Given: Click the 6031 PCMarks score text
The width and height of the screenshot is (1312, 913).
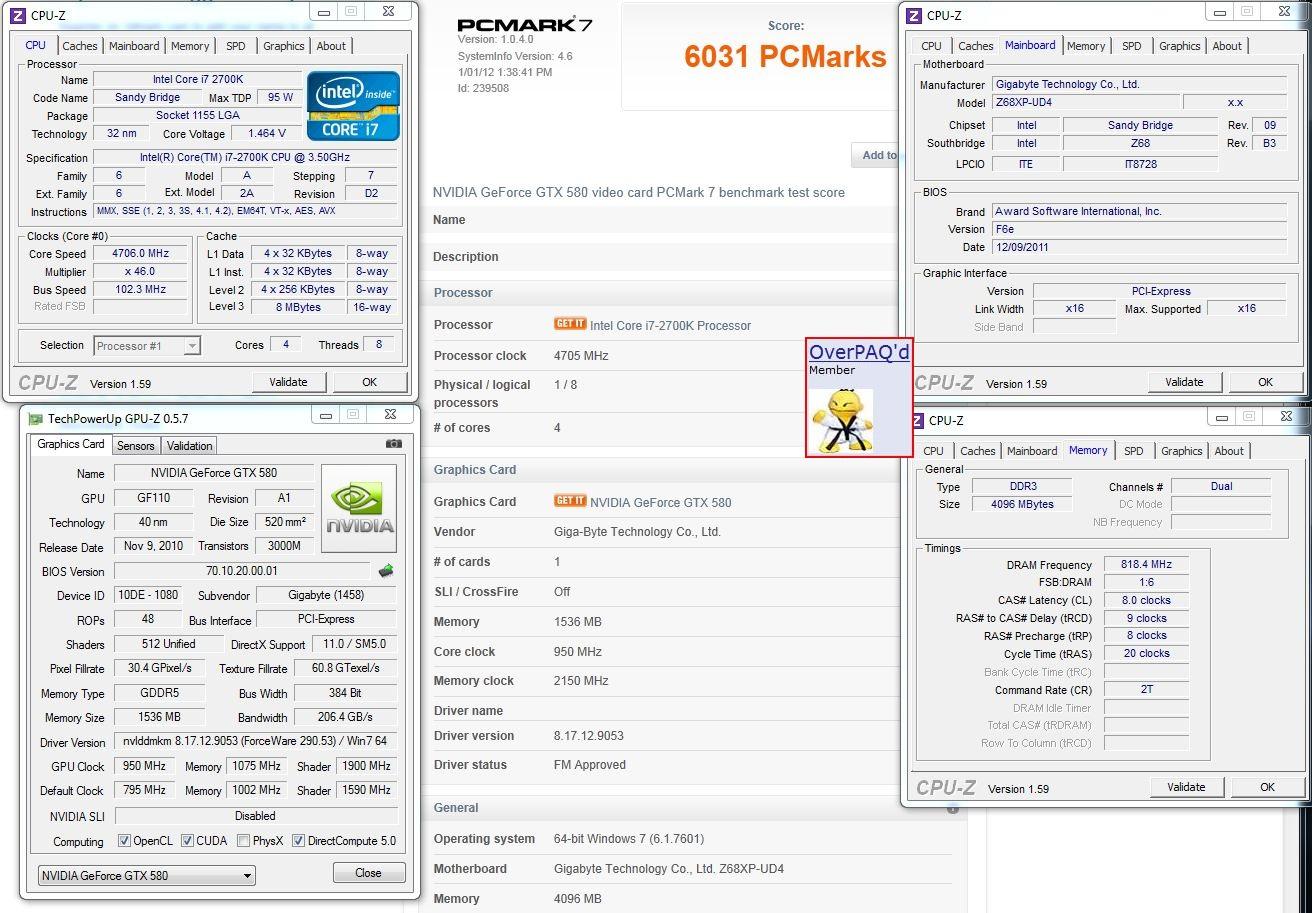Looking at the screenshot, I should pyautogui.click(x=785, y=57).
